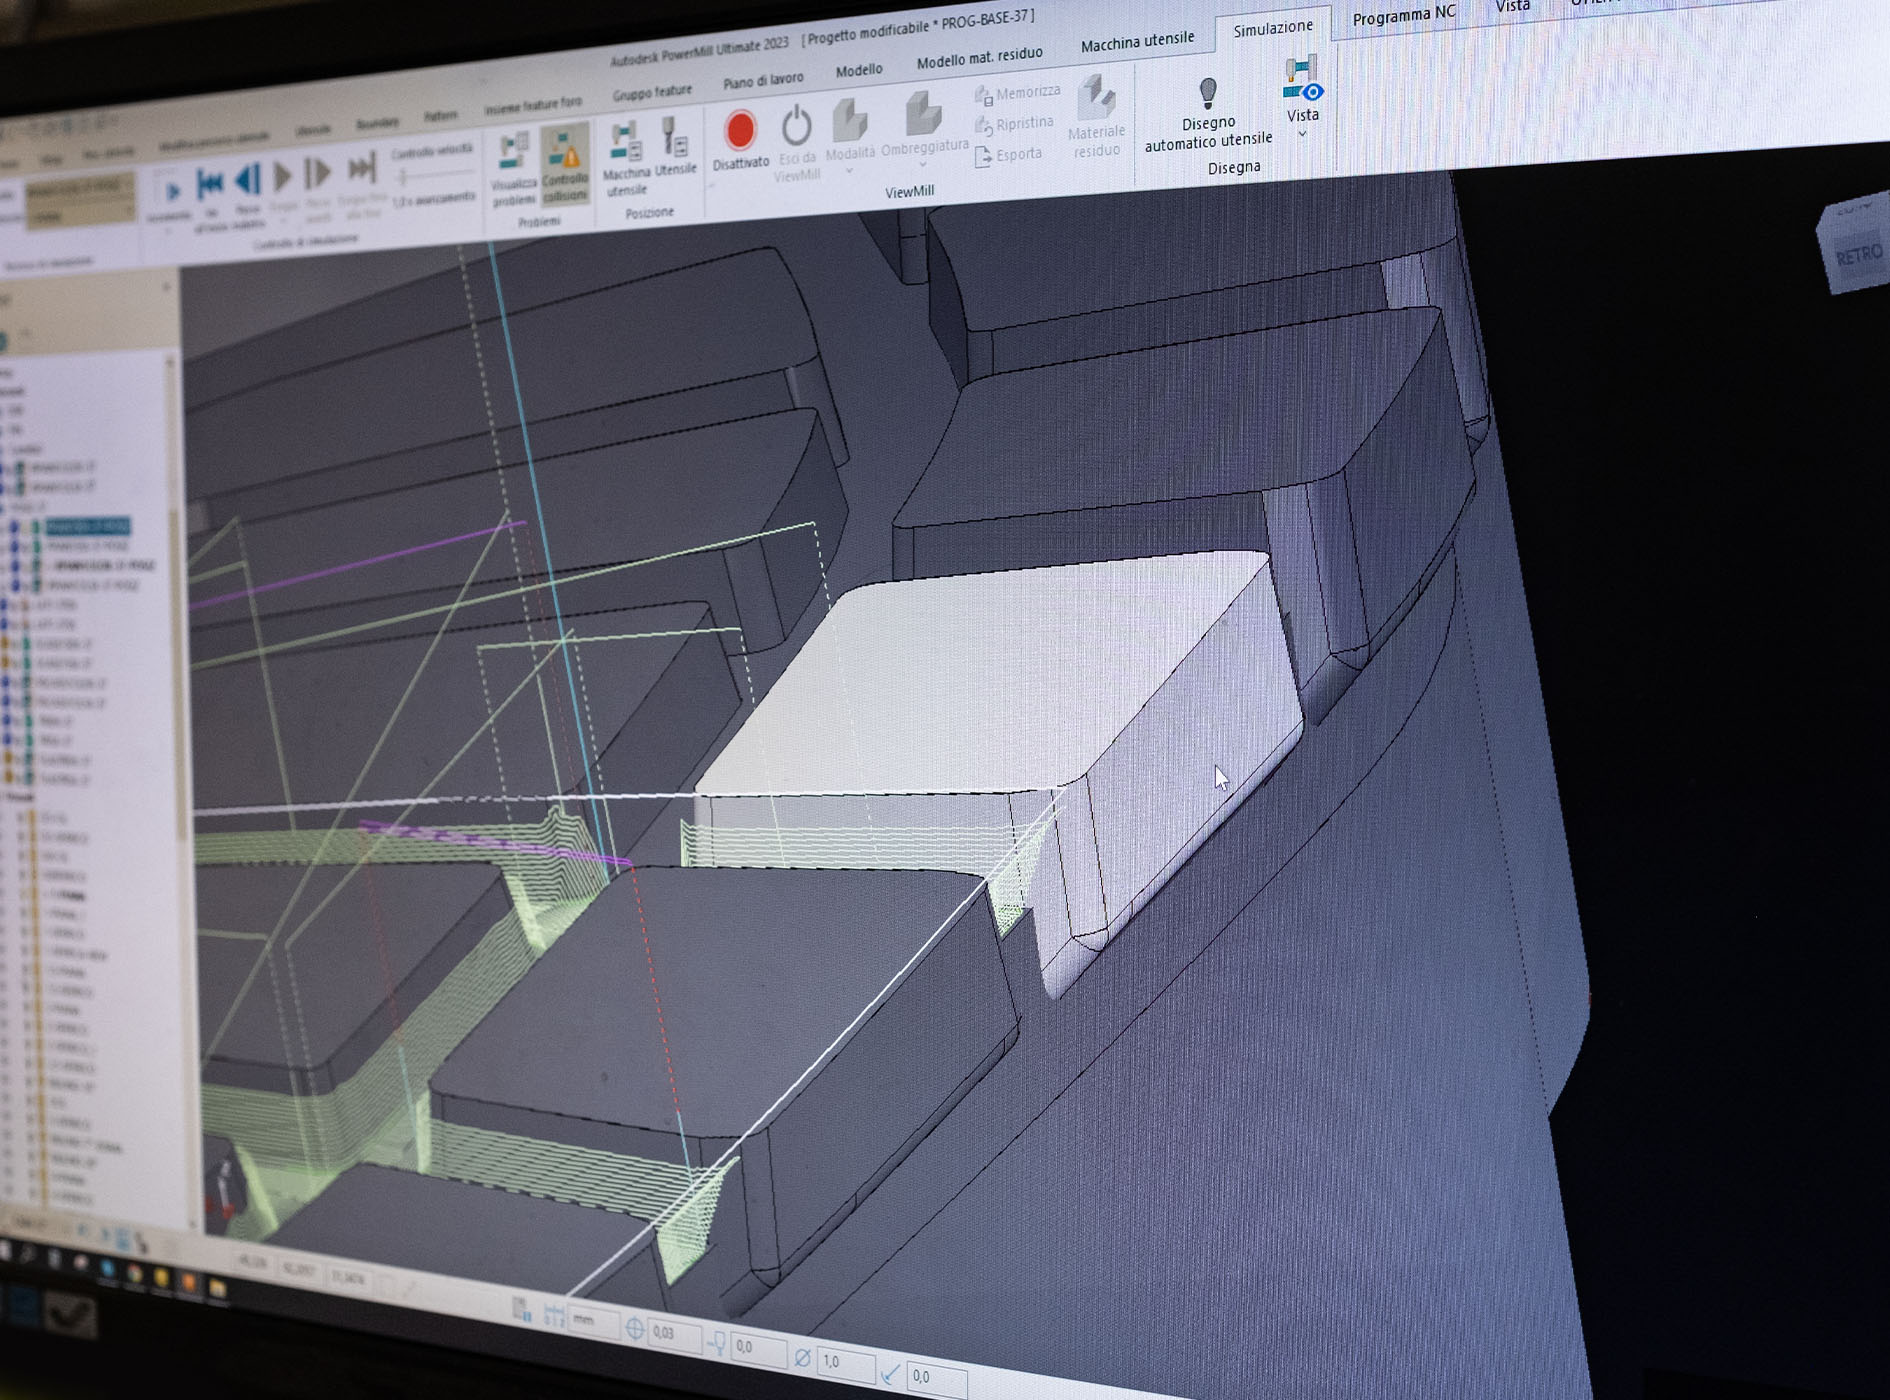Click the red Disattivato ViewMill button
Screen dimensions: 1890x1400
coord(740,131)
